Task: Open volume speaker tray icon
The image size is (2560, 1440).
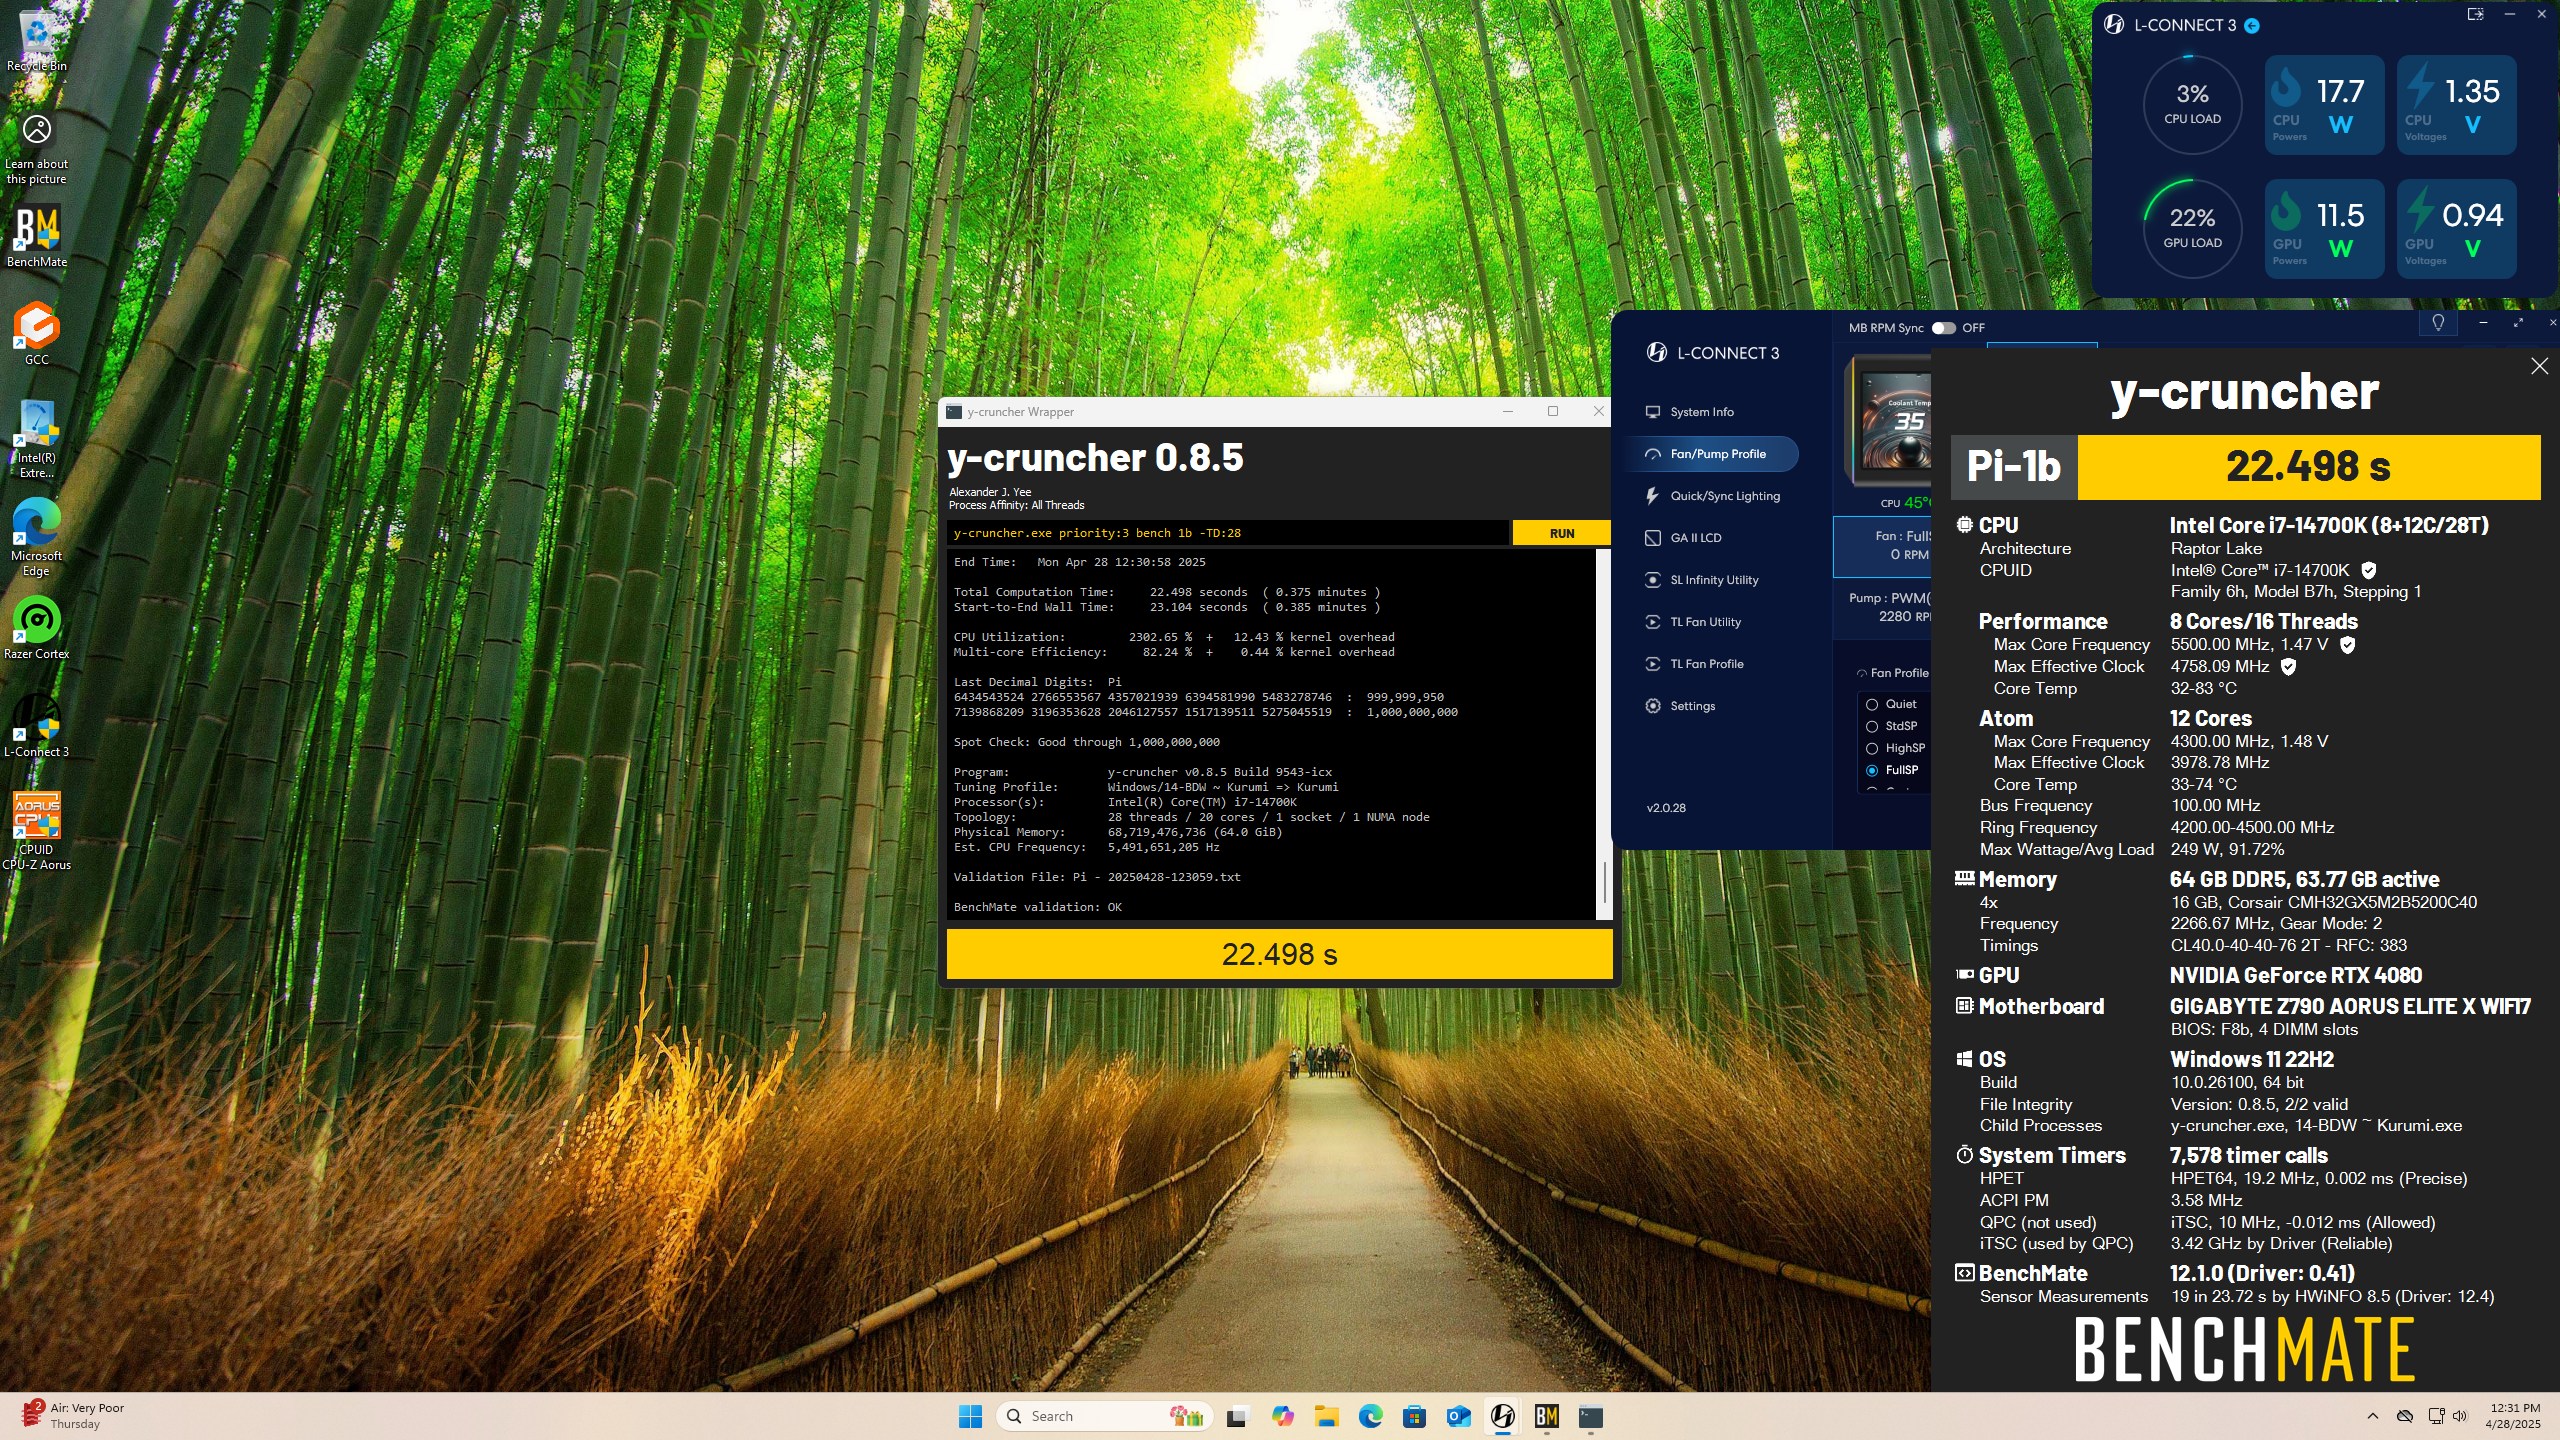Action: [x=2460, y=1416]
